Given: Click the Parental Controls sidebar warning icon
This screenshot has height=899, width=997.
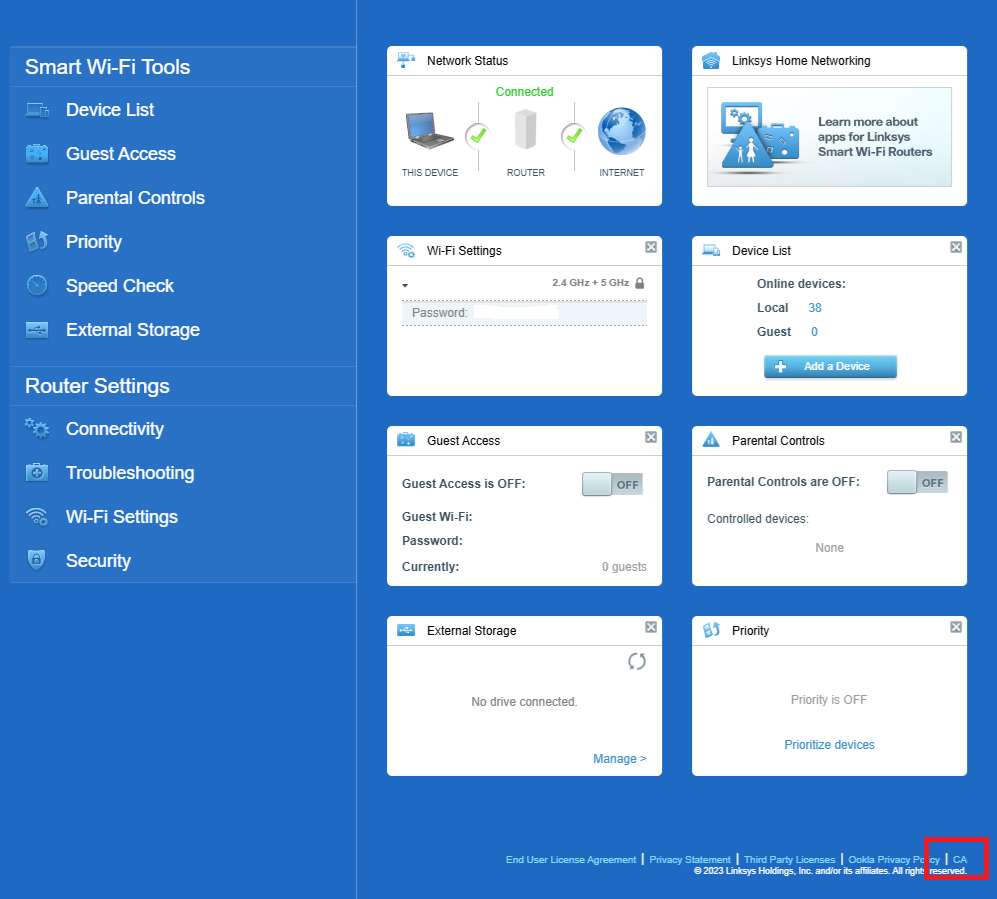Looking at the screenshot, I should (37, 198).
